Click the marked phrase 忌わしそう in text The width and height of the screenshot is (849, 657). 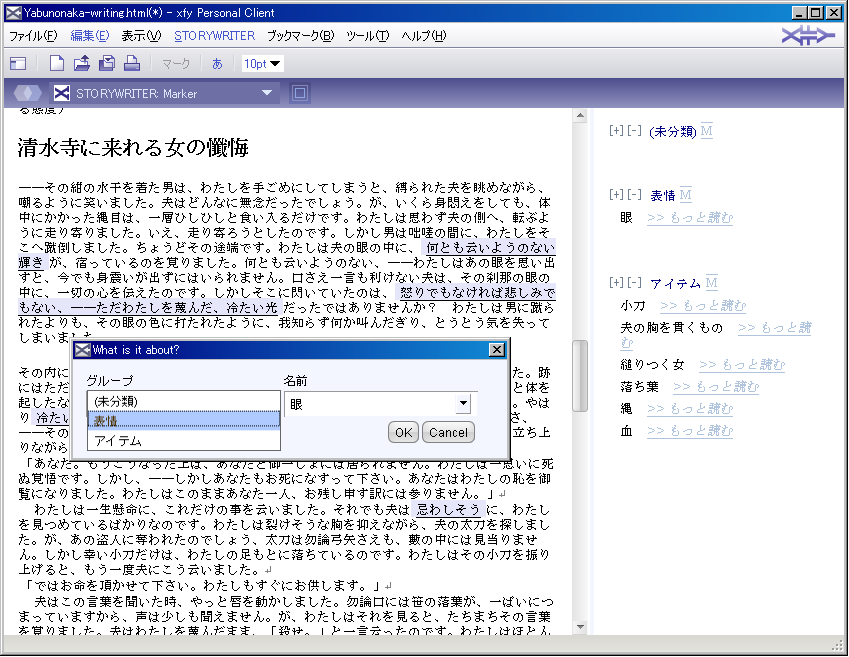[x=448, y=510]
